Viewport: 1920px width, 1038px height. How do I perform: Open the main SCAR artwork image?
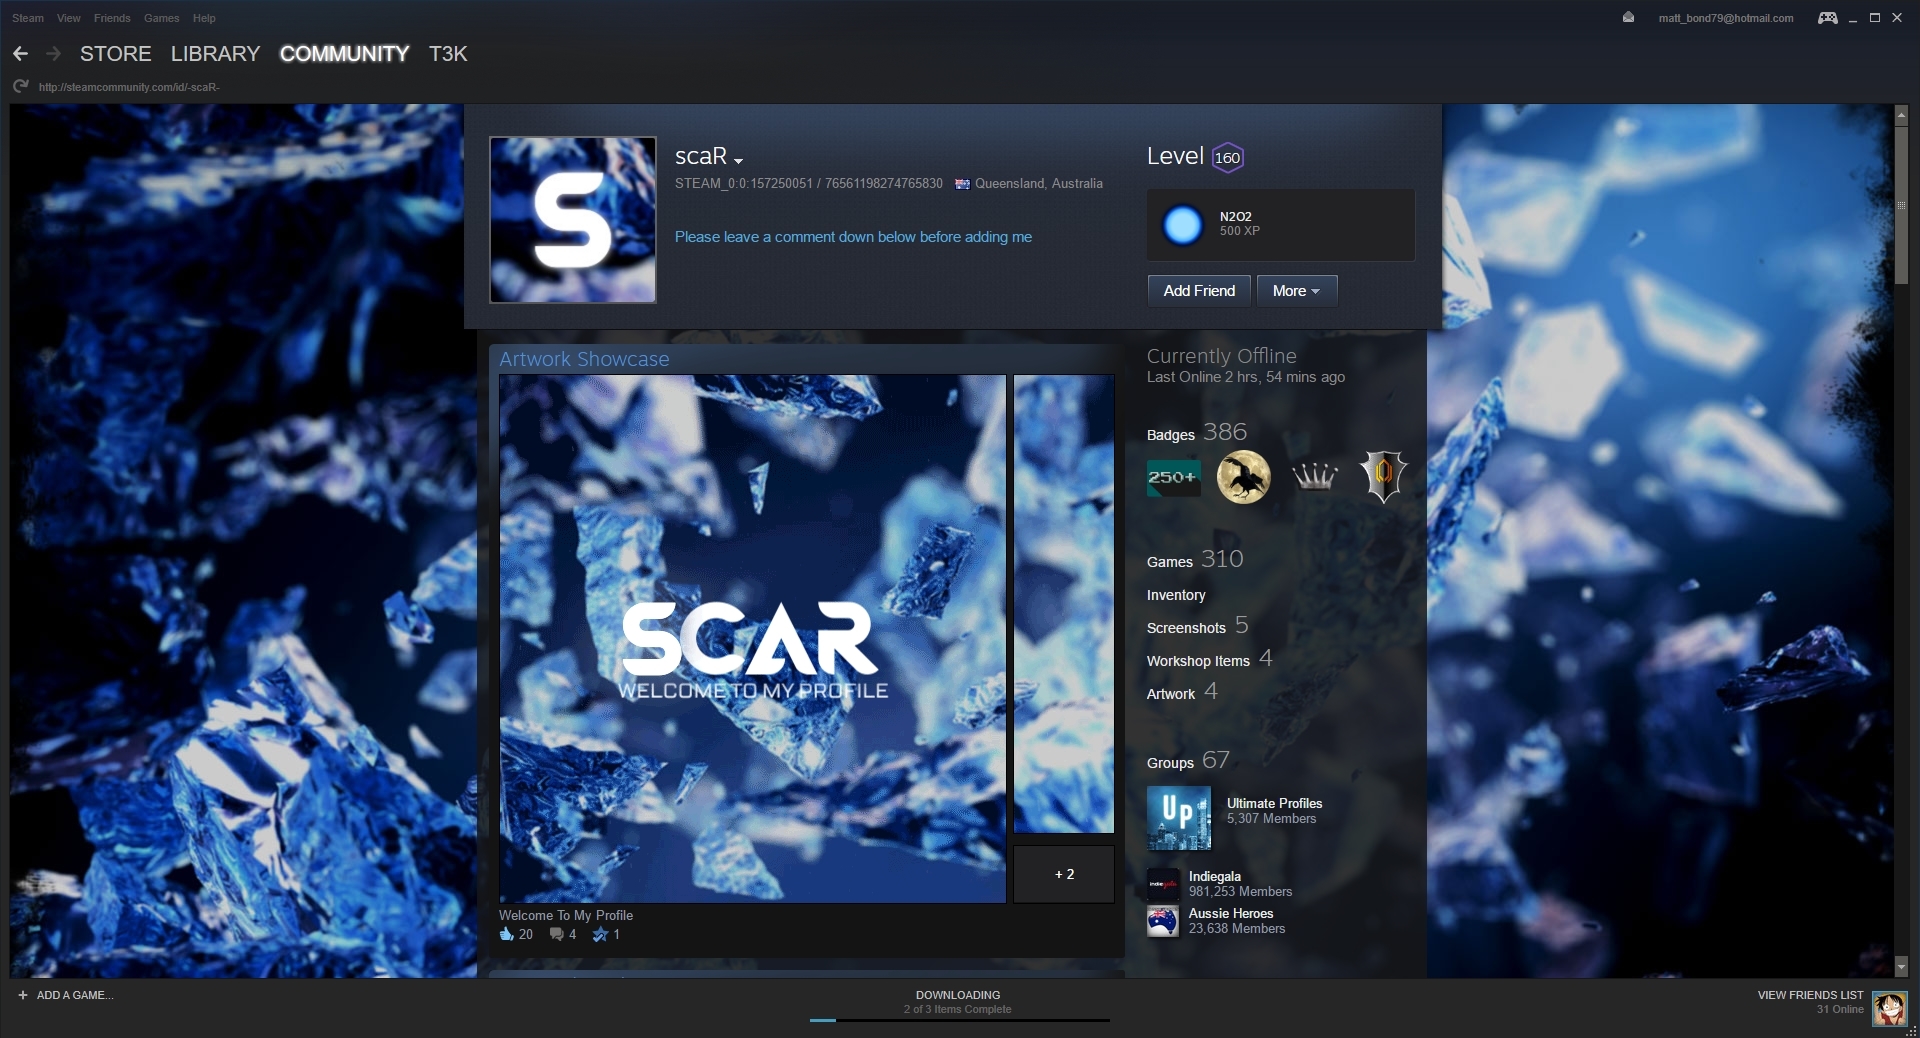tap(753, 639)
